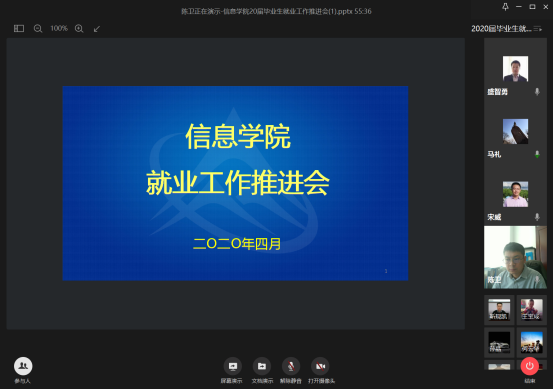Click 陈卫's live video tile

(515, 257)
